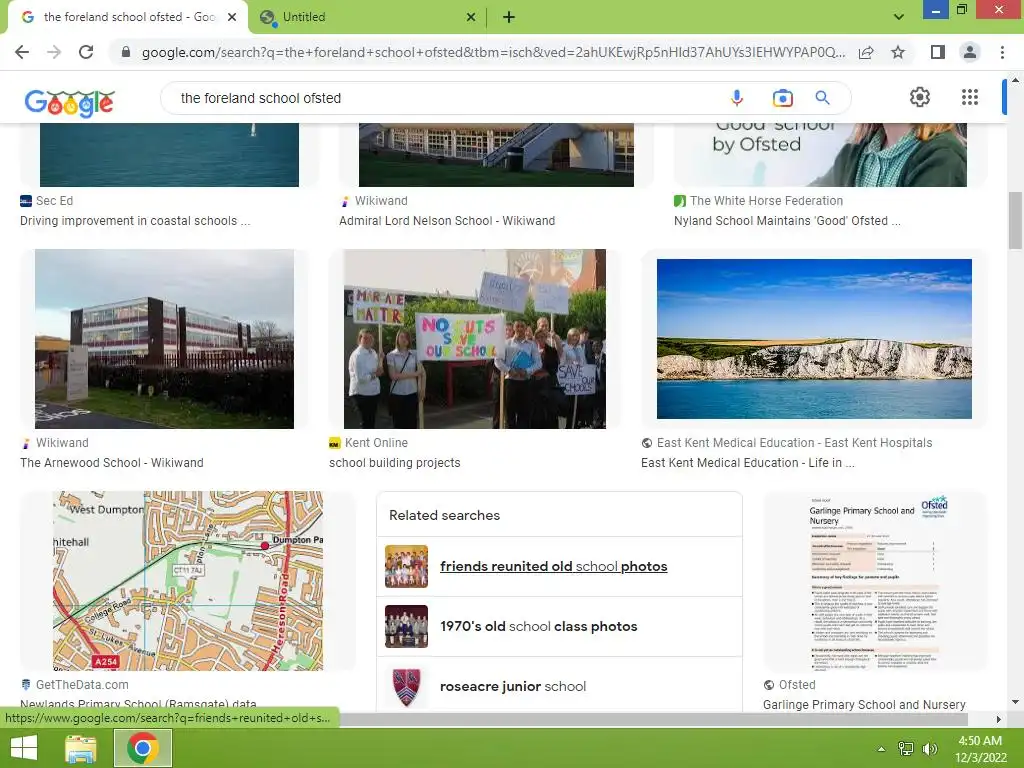1024x768 pixels.
Task: Click the friends reunited related thumbnail
Action: point(406,566)
